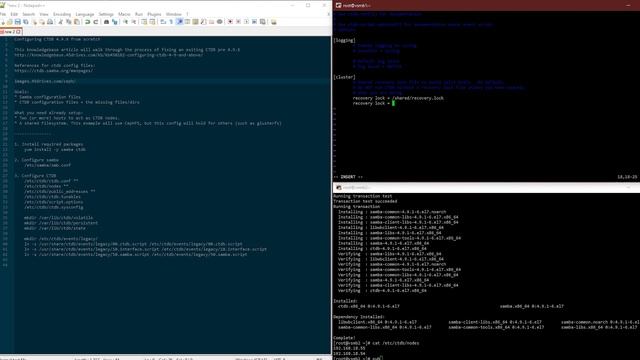Open the Folder as Workspace icon
This screenshot has width=640, height=360.
pyautogui.click(x=211, y=22)
